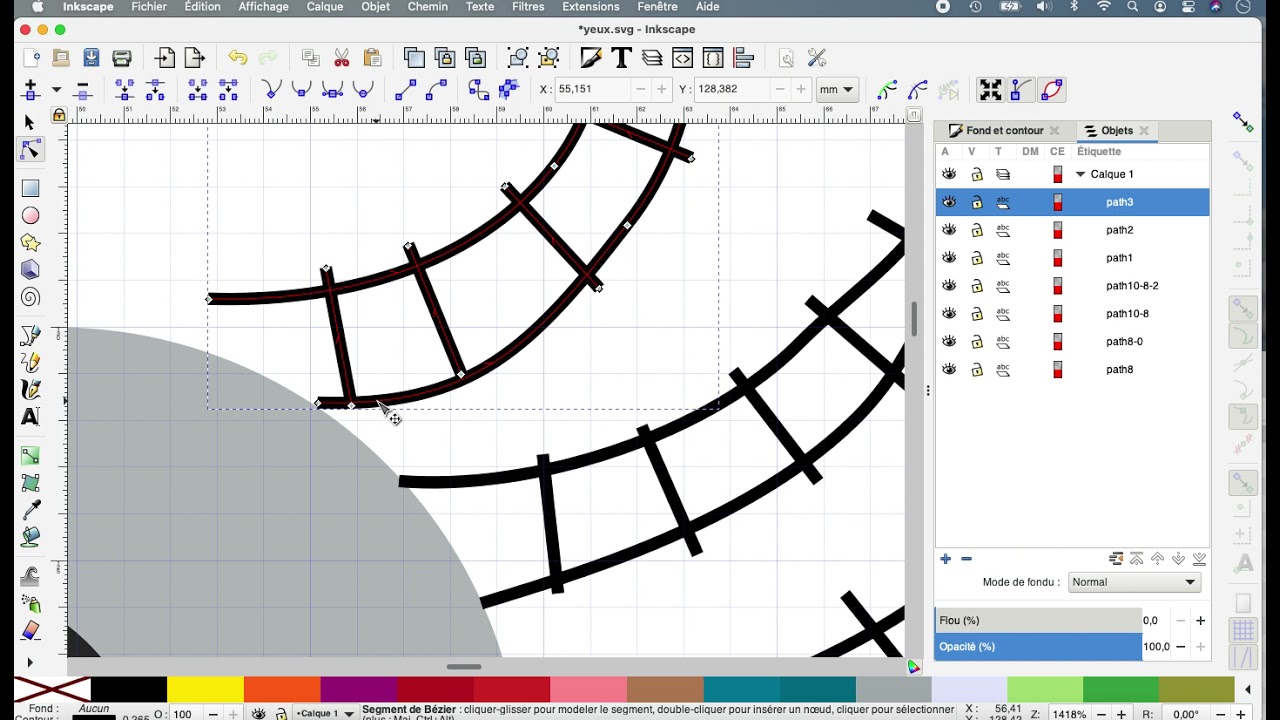This screenshot has height=720, width=1280.
Task: Open the Chemin menu
Action: pyautogui.click(x=428, y=7)
